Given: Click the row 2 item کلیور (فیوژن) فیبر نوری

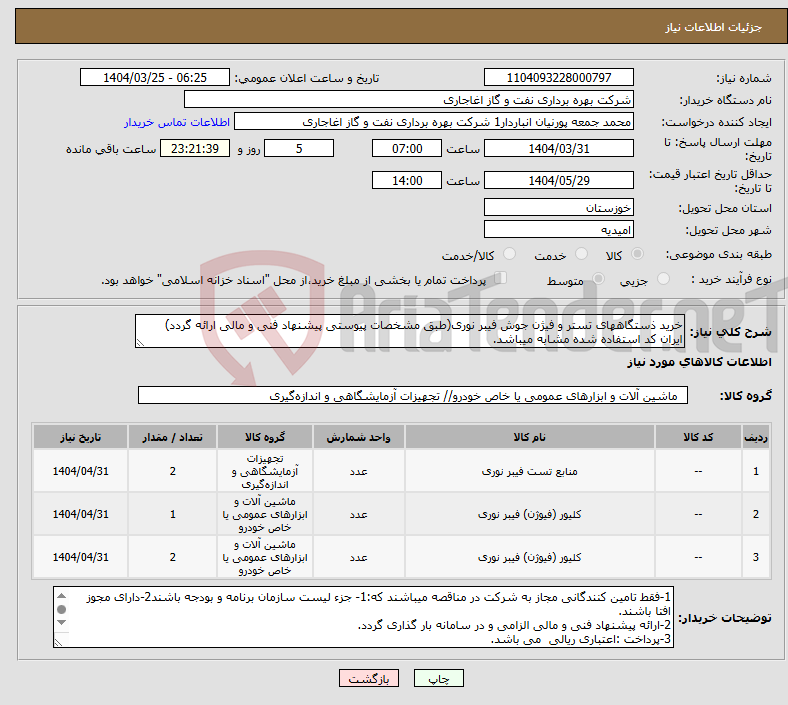Looking at the screenshot, I should pos(530,515).
